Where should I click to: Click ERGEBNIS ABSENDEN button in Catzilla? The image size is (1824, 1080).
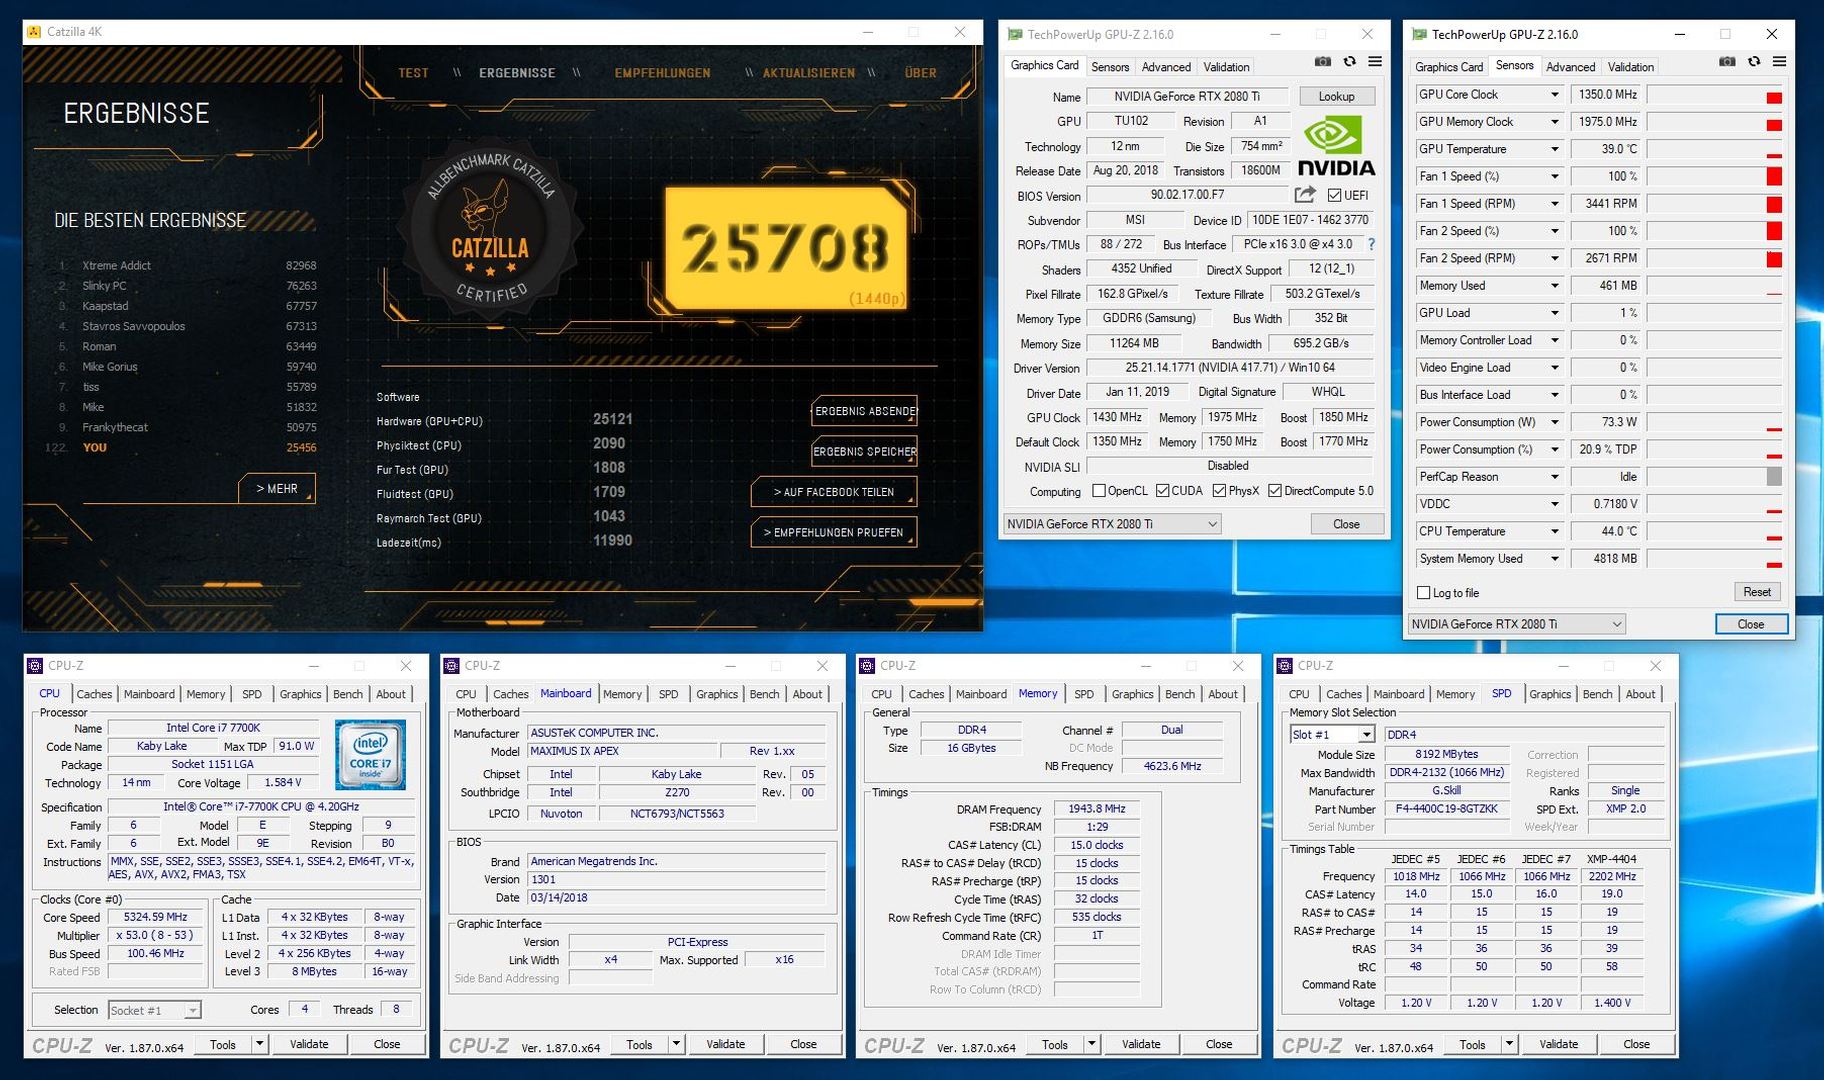864,411
